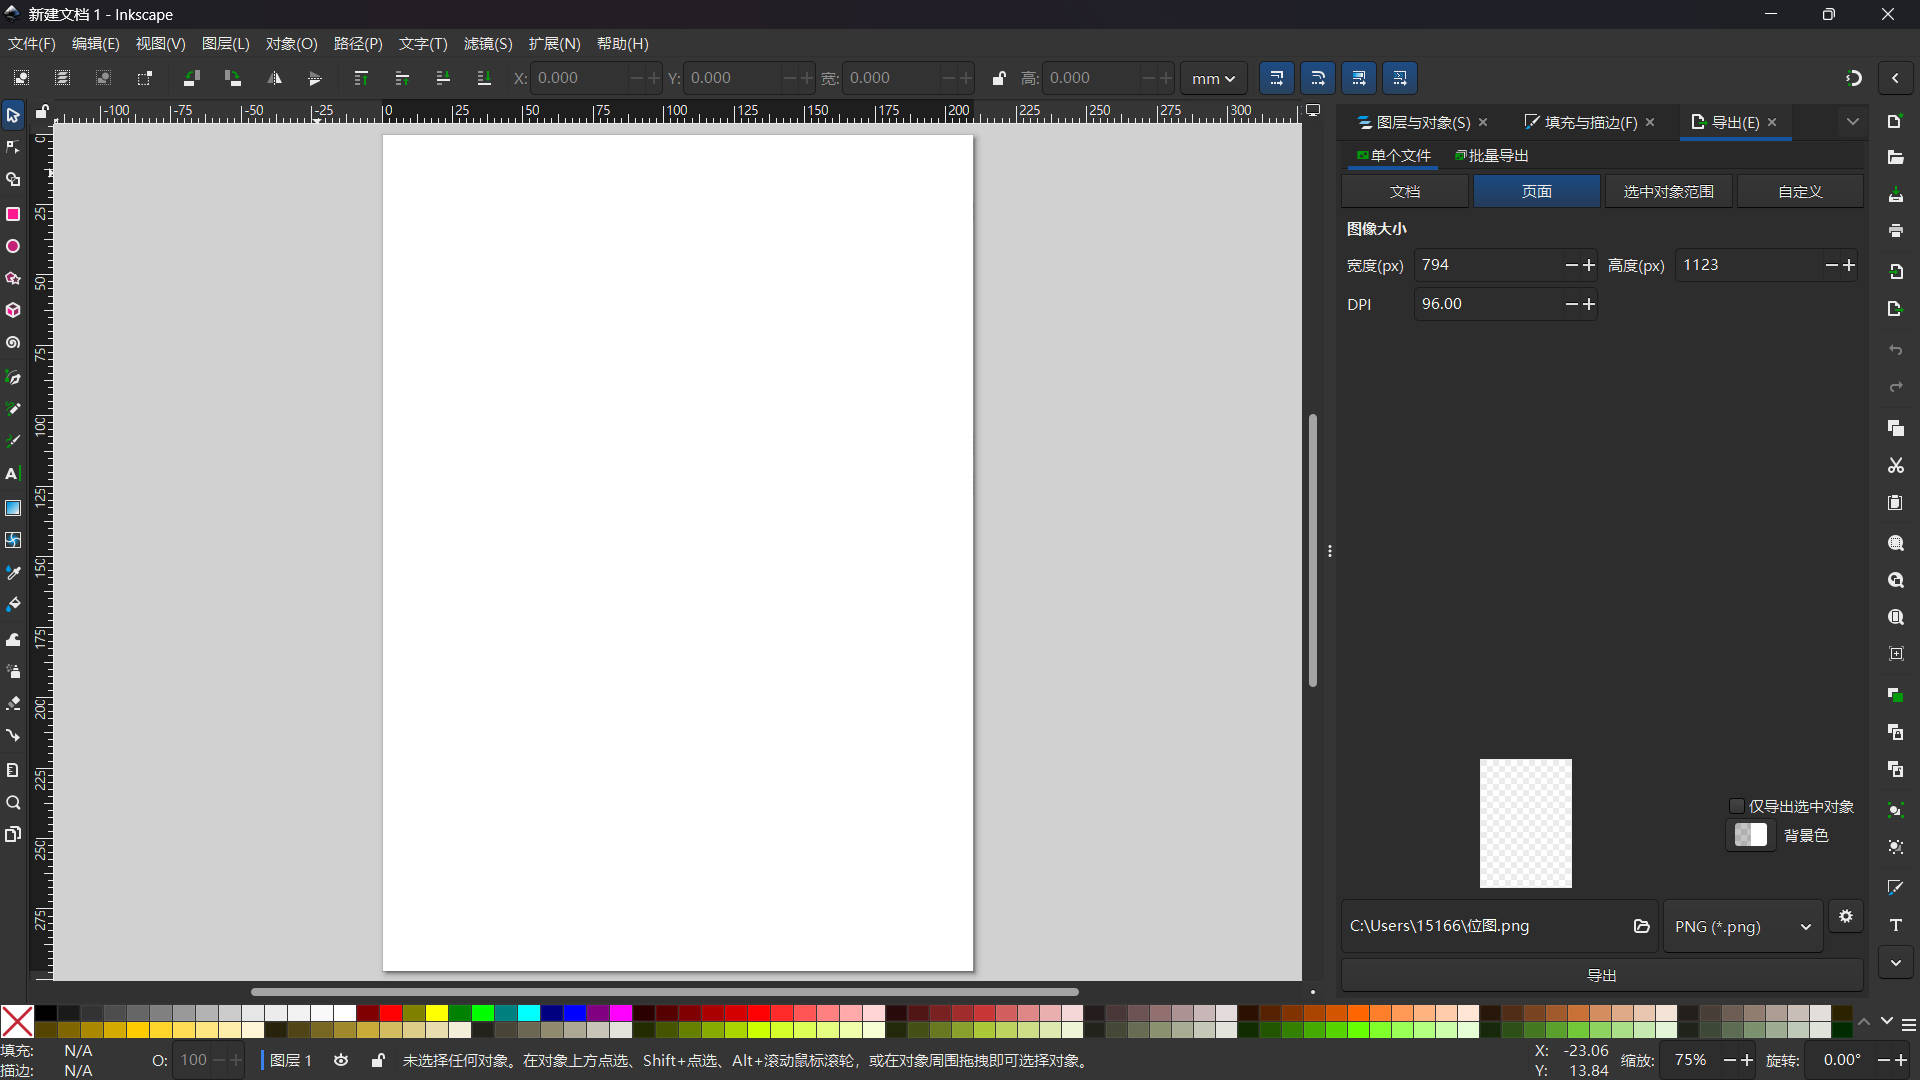Open the 路径(P) menu
Screen dimensions: 1920x1080
358,44
